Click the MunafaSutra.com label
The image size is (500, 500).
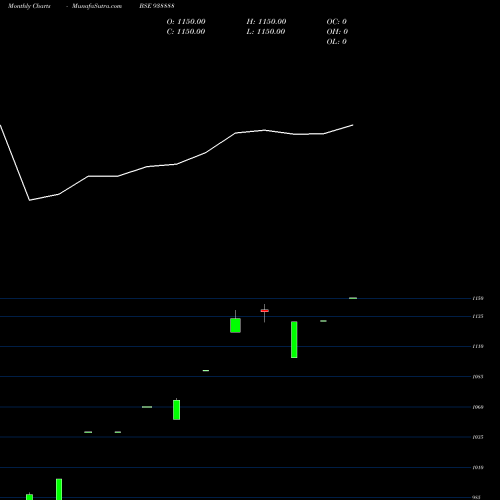coord(97,6)
